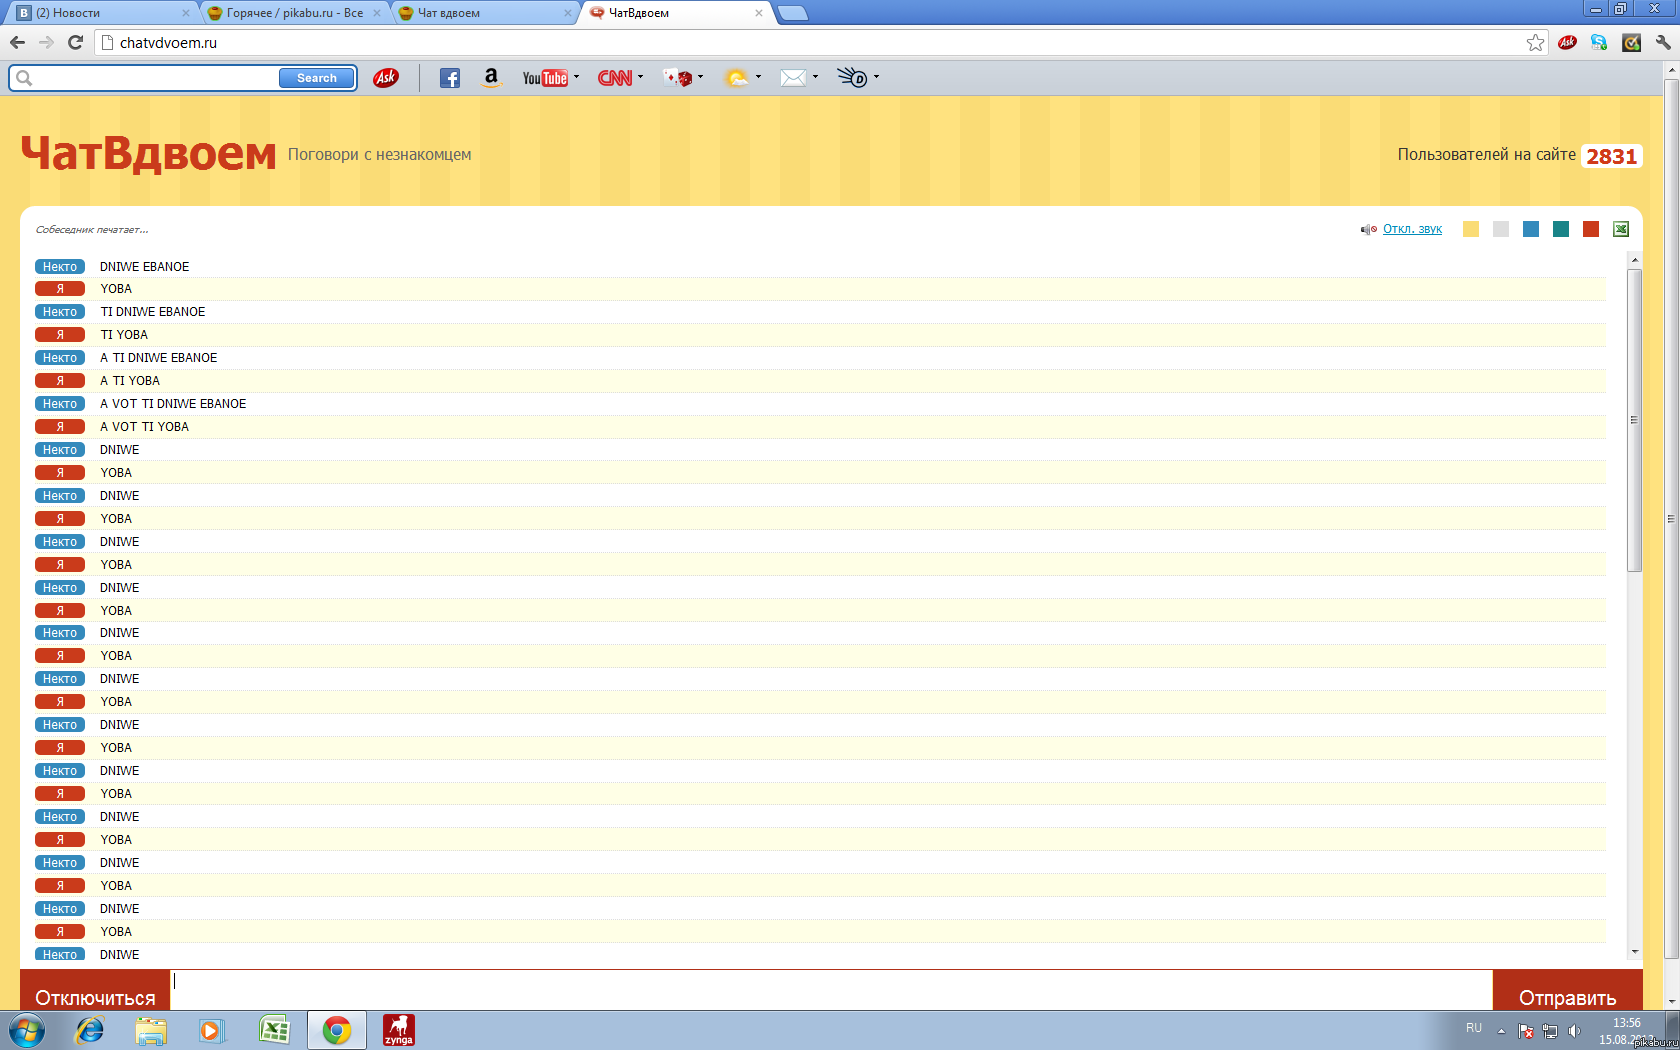1680x1050 pixels.
Task: Click the Ask toolbar Search button
Action: (316, 78)
